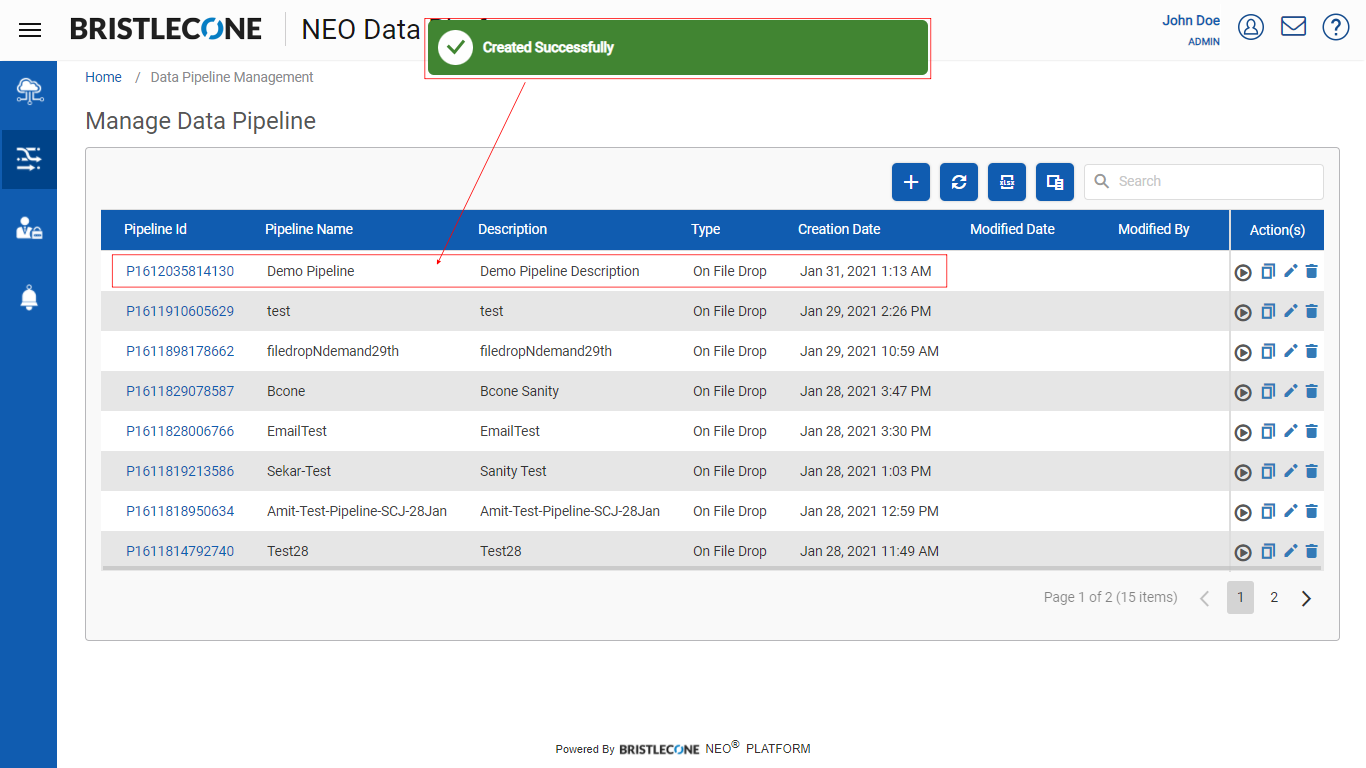Run the Amit-Test-Pipeline-SCJ-28Jan pipeline

(x=1243, y=512)
